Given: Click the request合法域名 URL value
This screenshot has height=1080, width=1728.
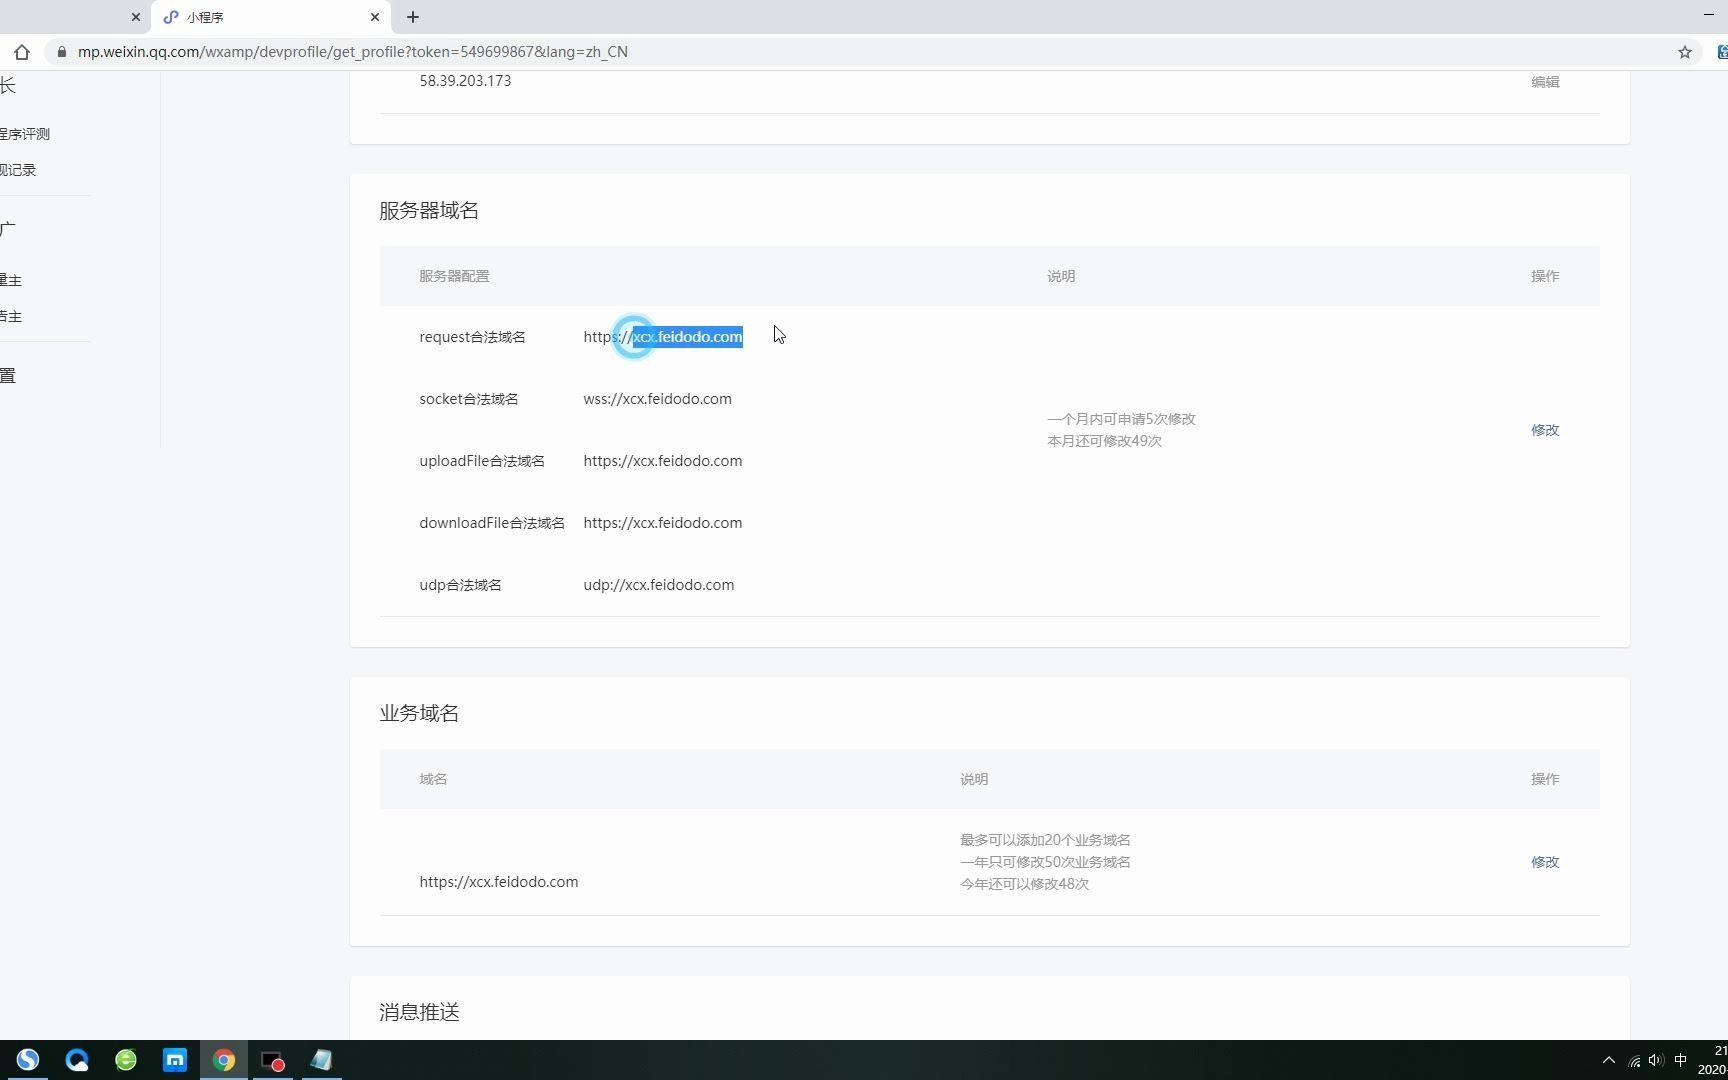Looking at the screenshot, I should click(x=663, y=337).
